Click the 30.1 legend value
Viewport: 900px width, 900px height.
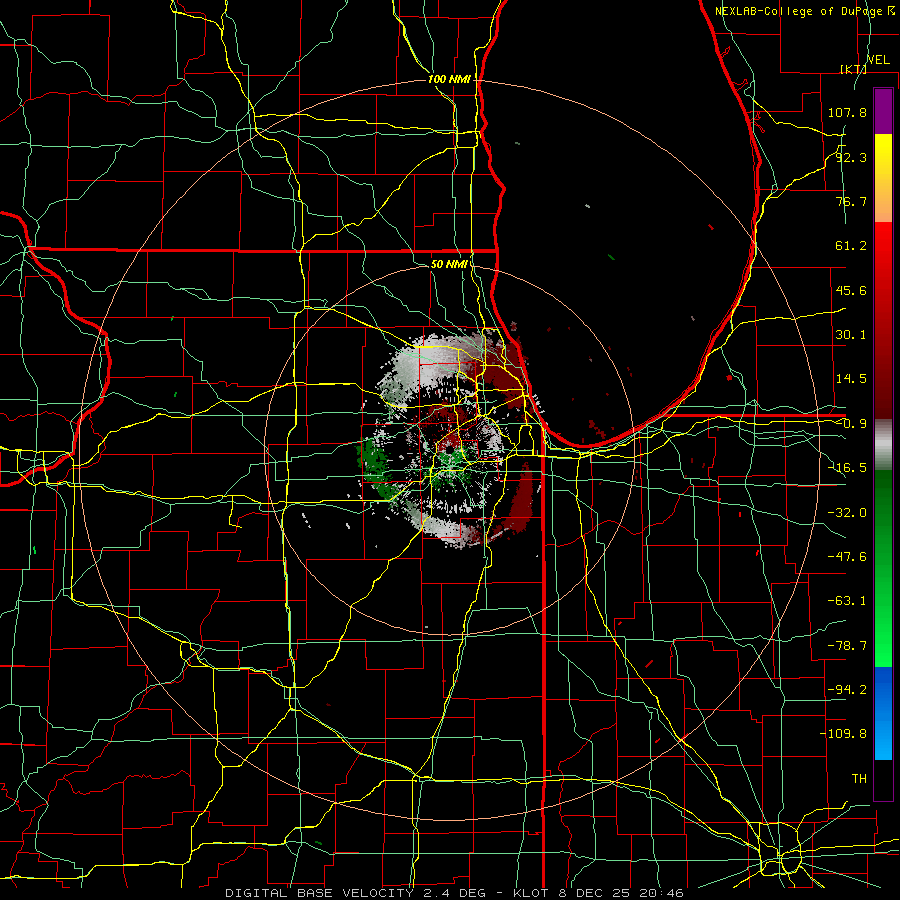(x=851, y=335)
